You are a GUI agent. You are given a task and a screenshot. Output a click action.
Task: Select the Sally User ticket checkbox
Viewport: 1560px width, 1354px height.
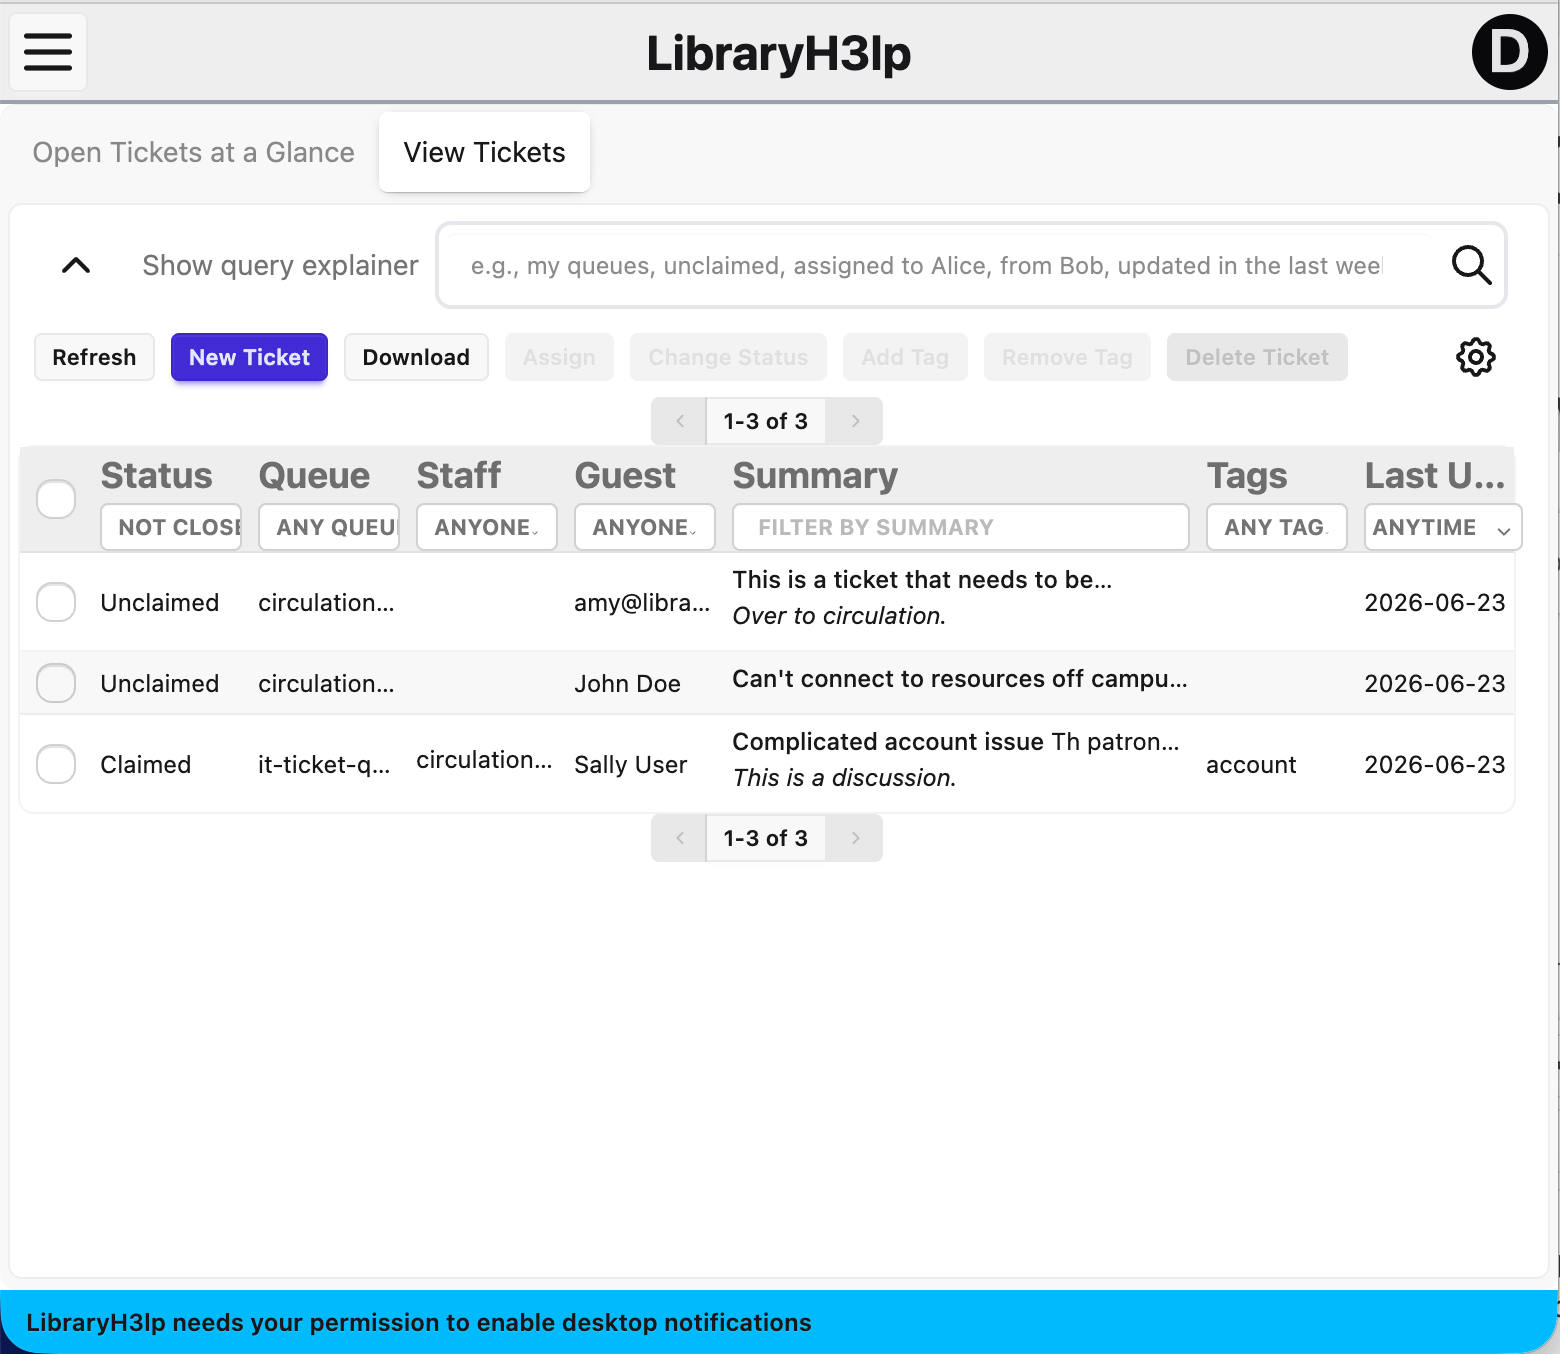(x=56, y=764)
